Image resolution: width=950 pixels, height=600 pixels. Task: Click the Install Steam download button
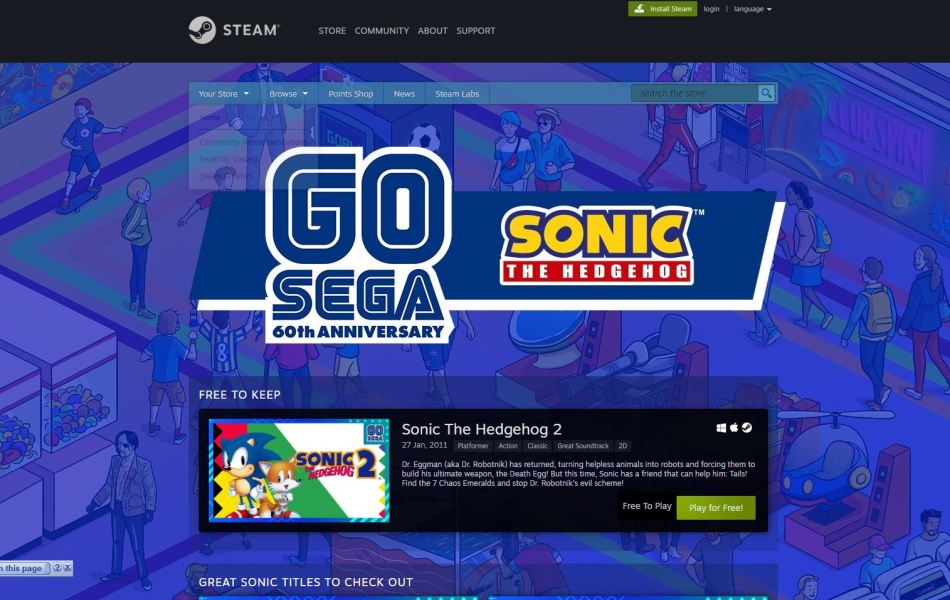662,8
